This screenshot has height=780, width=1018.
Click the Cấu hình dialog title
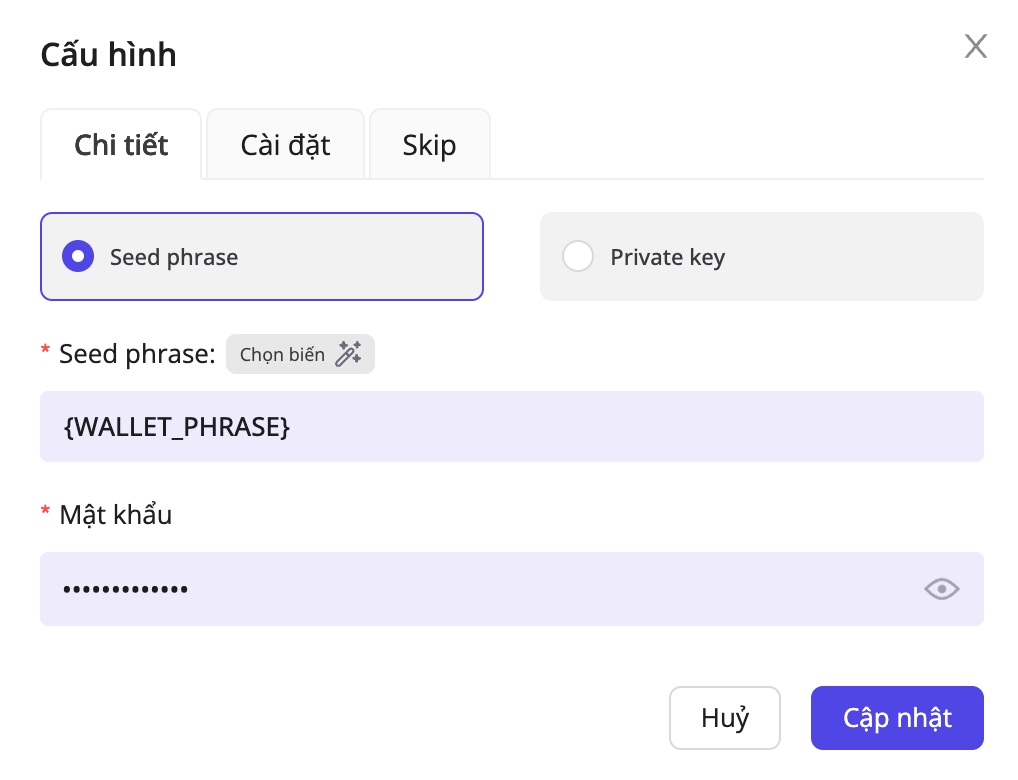pos(108,54)
